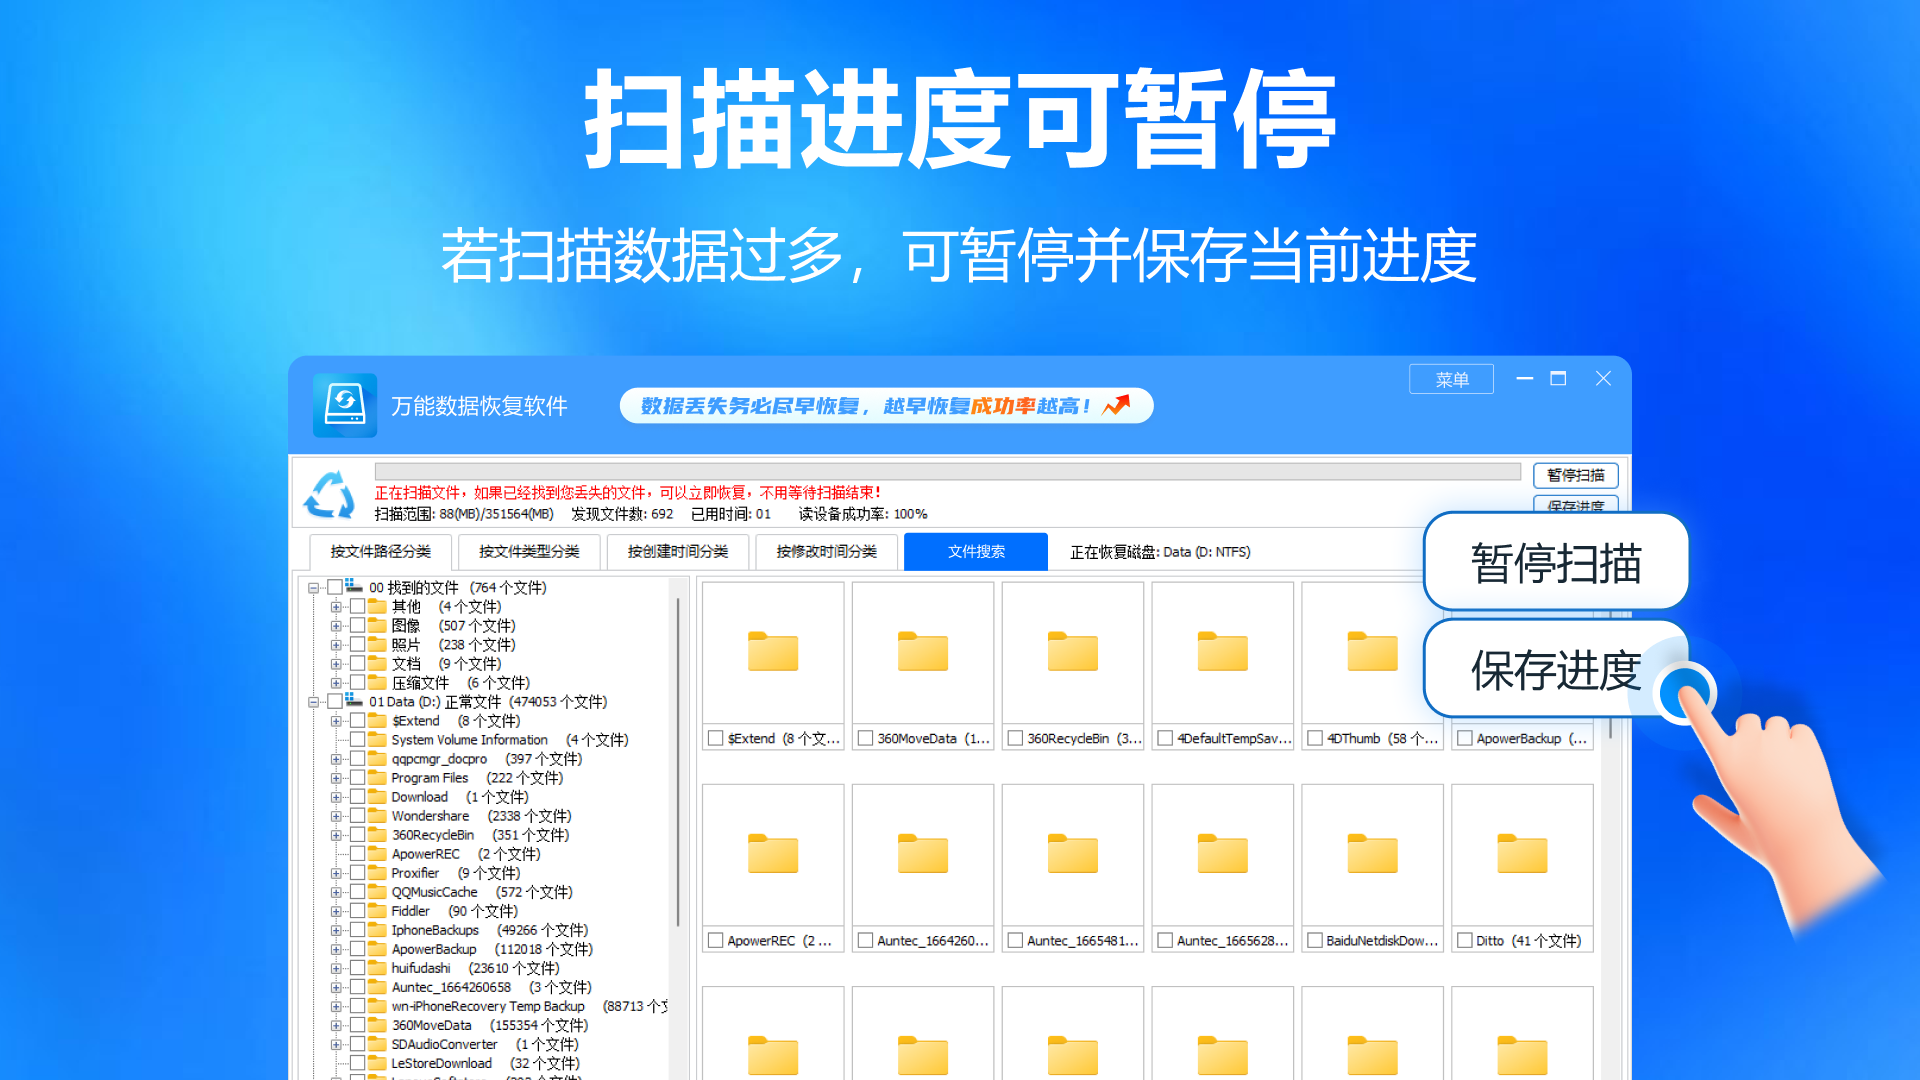Tick the 4DThumb thumbnail checkbox

click(x=1315, y=738)
